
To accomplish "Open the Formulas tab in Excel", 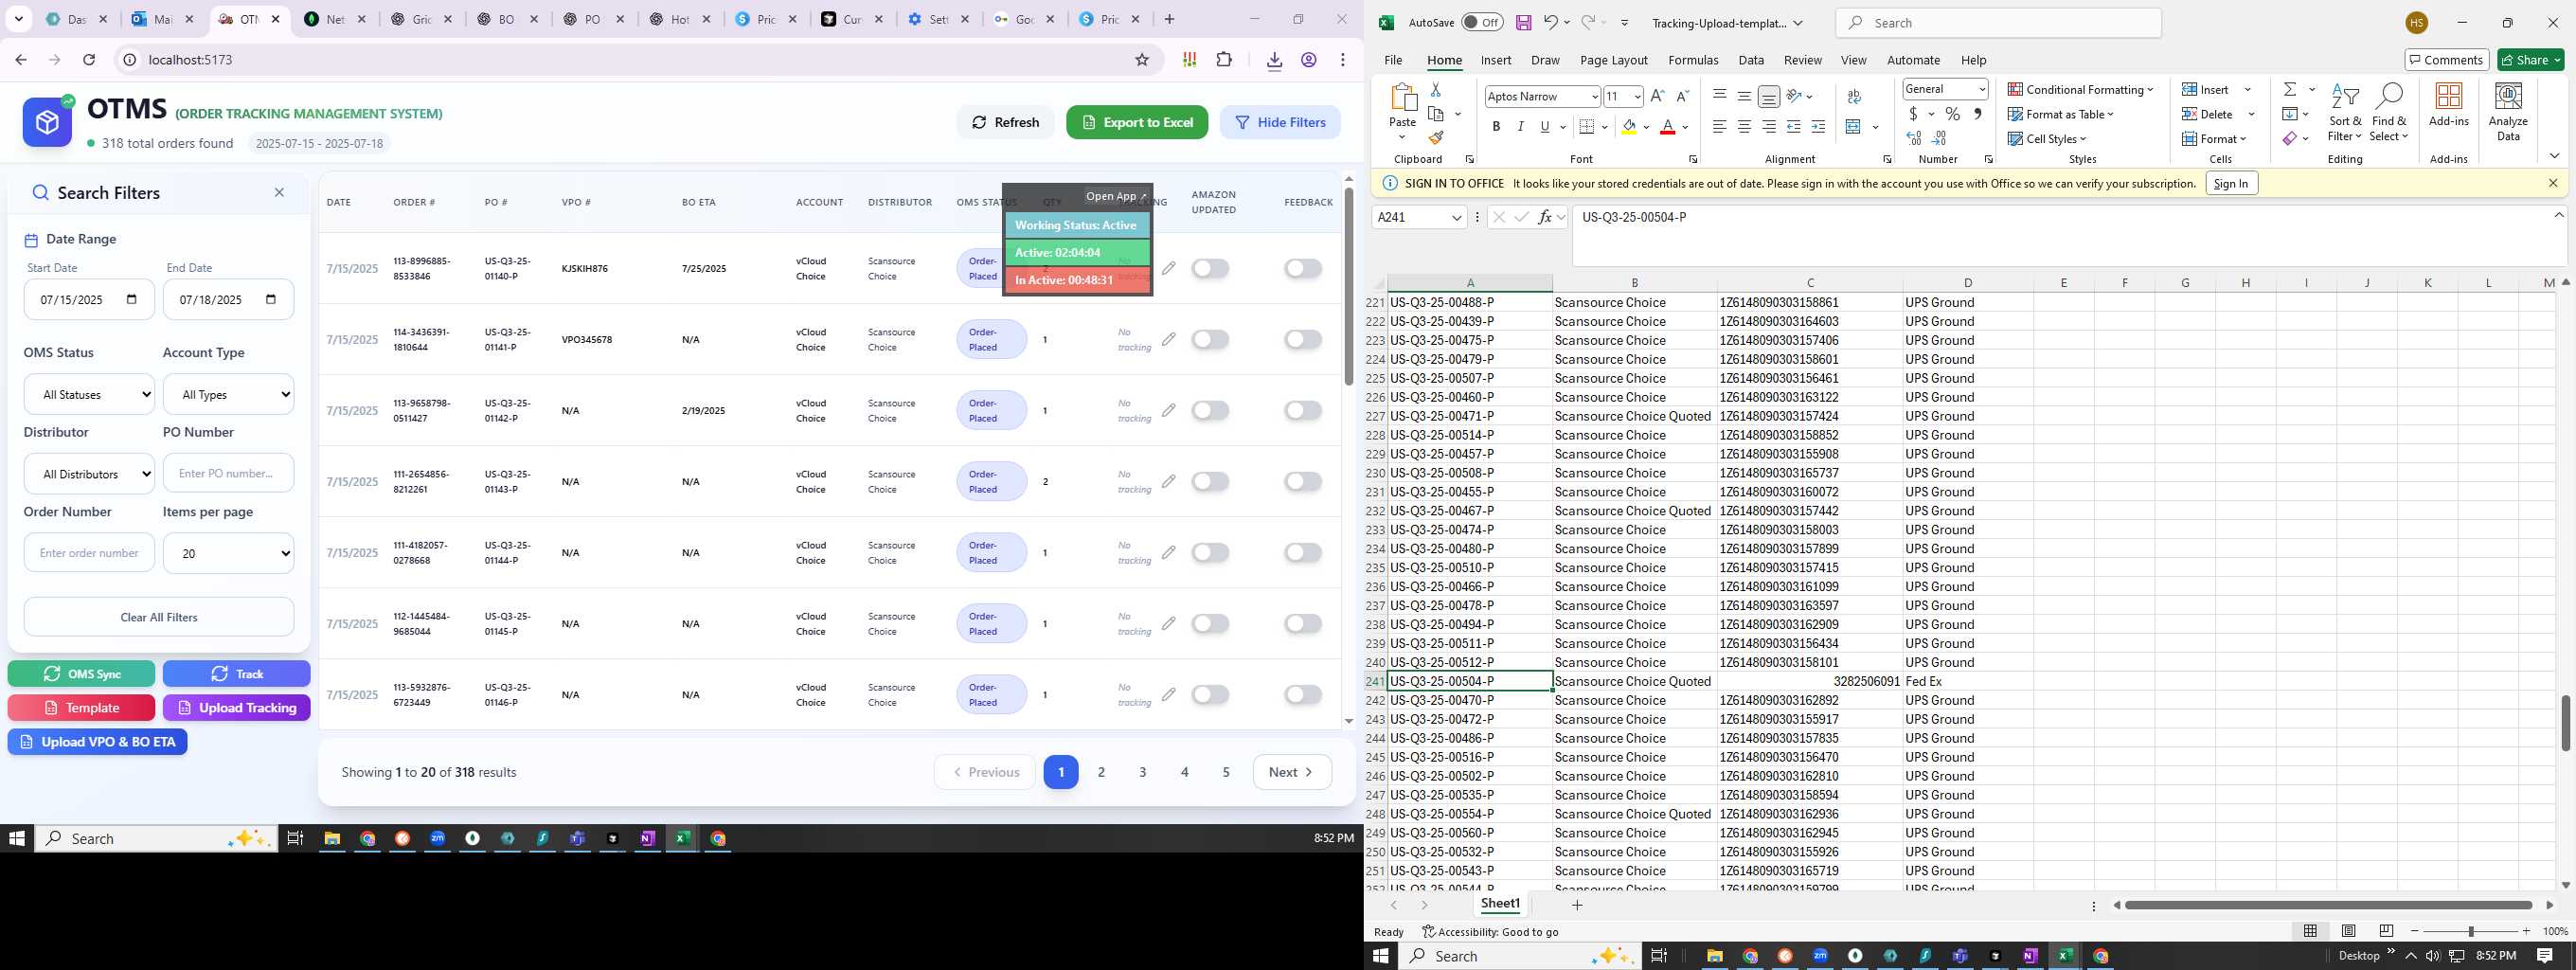I will (x=1693, y=60).
